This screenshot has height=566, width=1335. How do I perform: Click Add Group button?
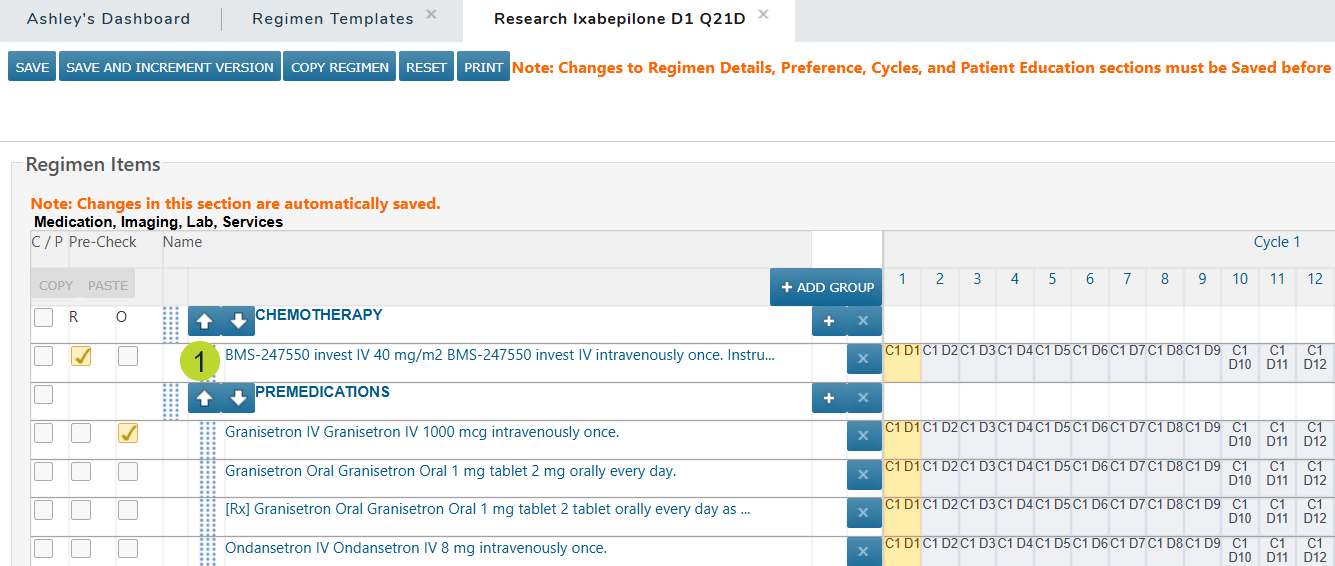click(826, 287)
